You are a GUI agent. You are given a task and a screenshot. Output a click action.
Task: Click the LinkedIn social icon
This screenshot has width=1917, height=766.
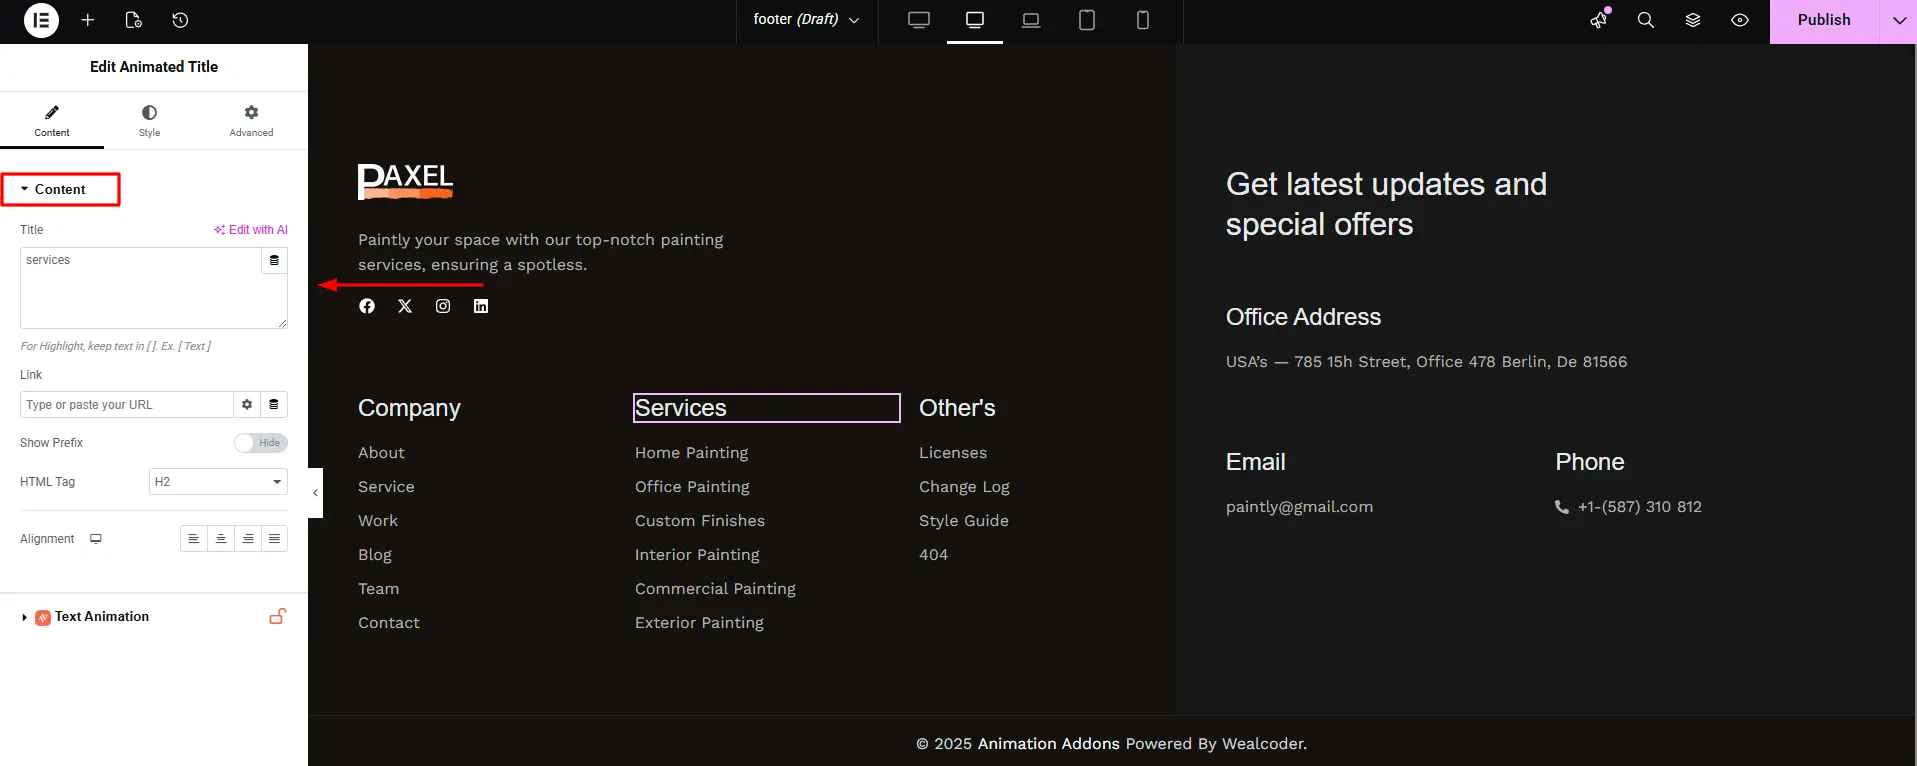point(481,306)
